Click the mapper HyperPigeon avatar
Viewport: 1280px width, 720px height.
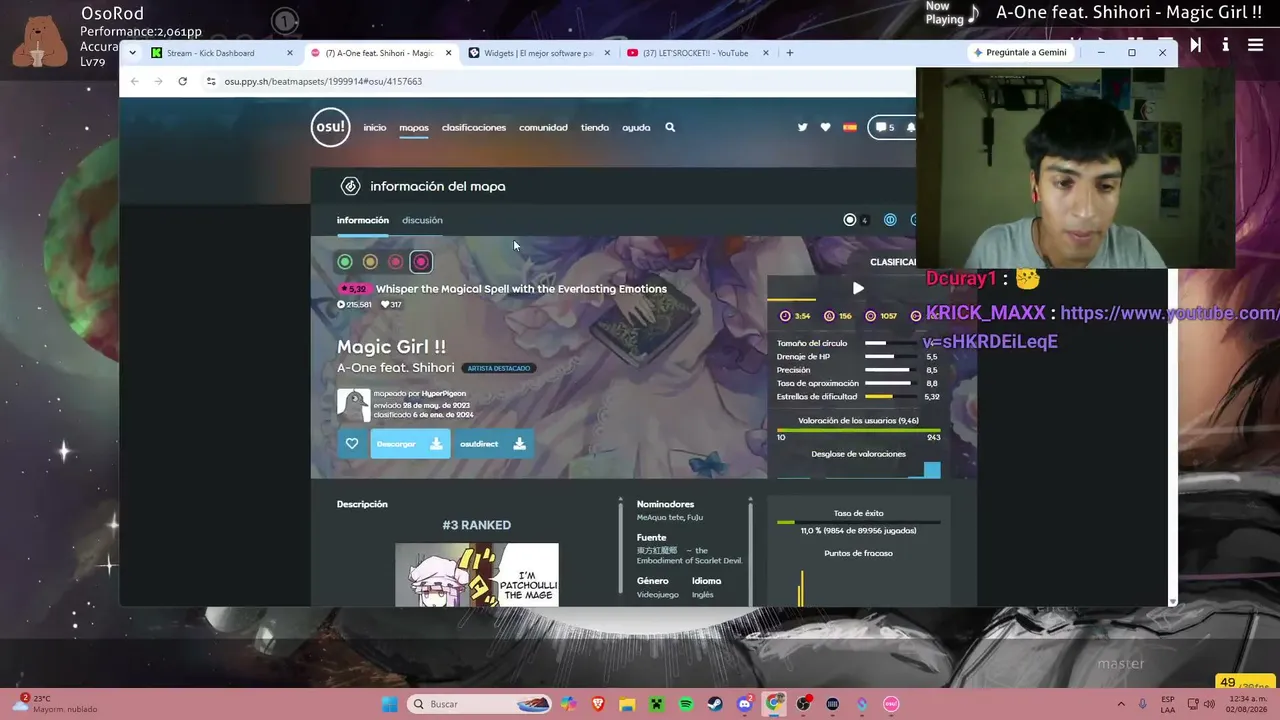353,405
